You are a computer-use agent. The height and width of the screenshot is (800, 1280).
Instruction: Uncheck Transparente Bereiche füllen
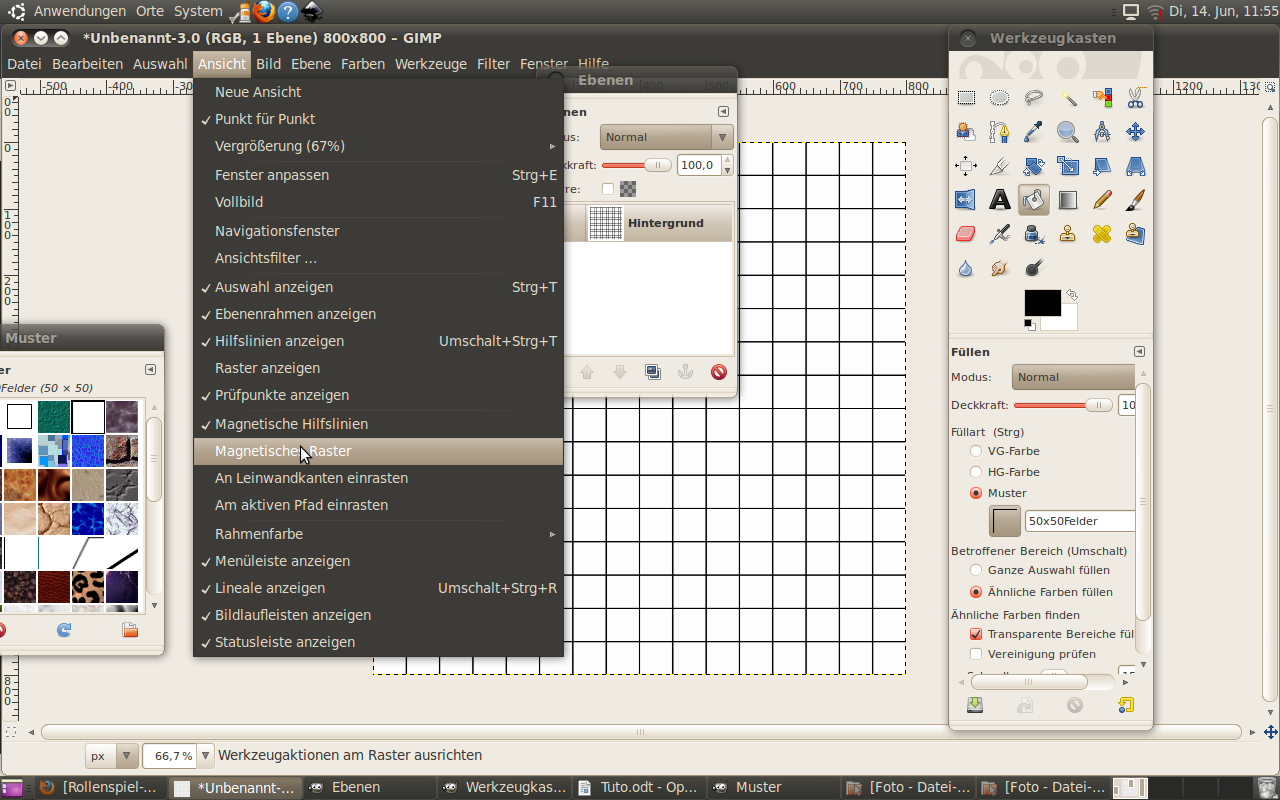(976, 634)
